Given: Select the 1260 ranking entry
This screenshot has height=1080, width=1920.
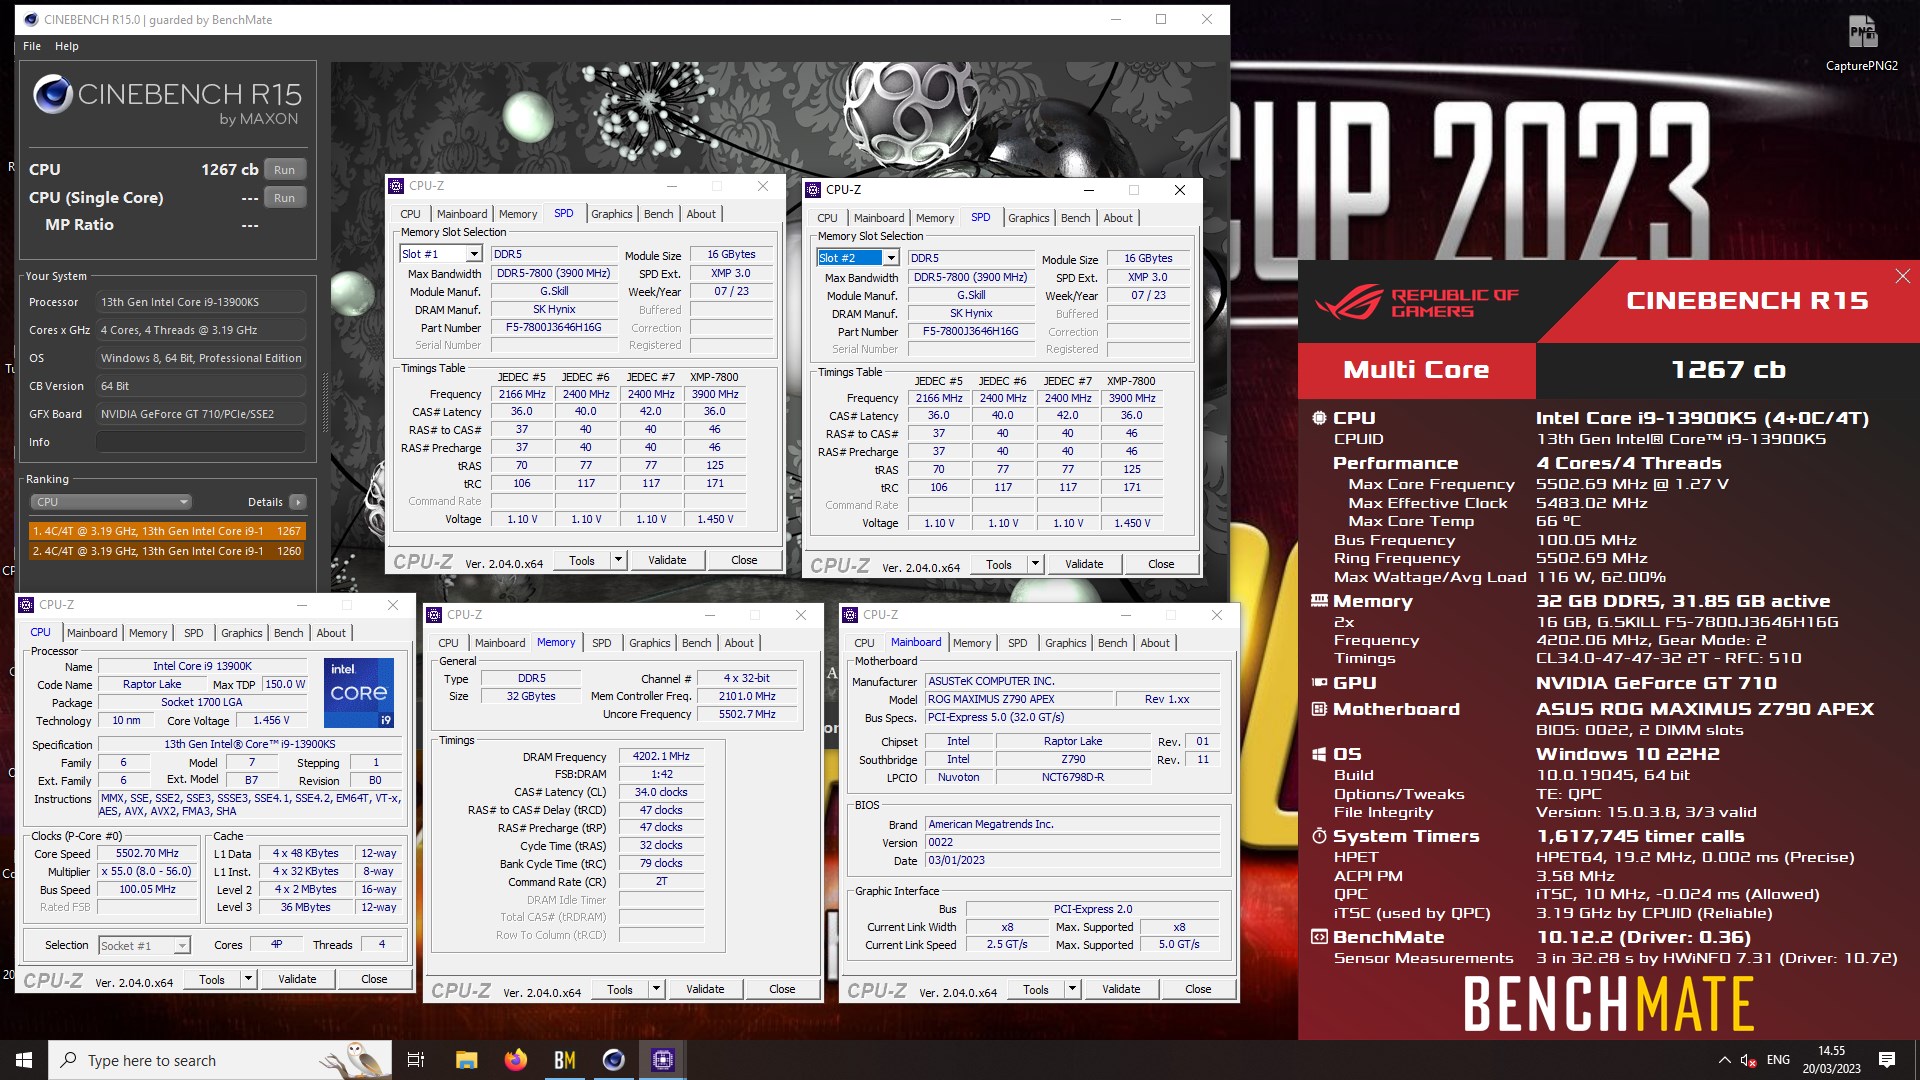Looking at the screenshot, I should 167,551.
